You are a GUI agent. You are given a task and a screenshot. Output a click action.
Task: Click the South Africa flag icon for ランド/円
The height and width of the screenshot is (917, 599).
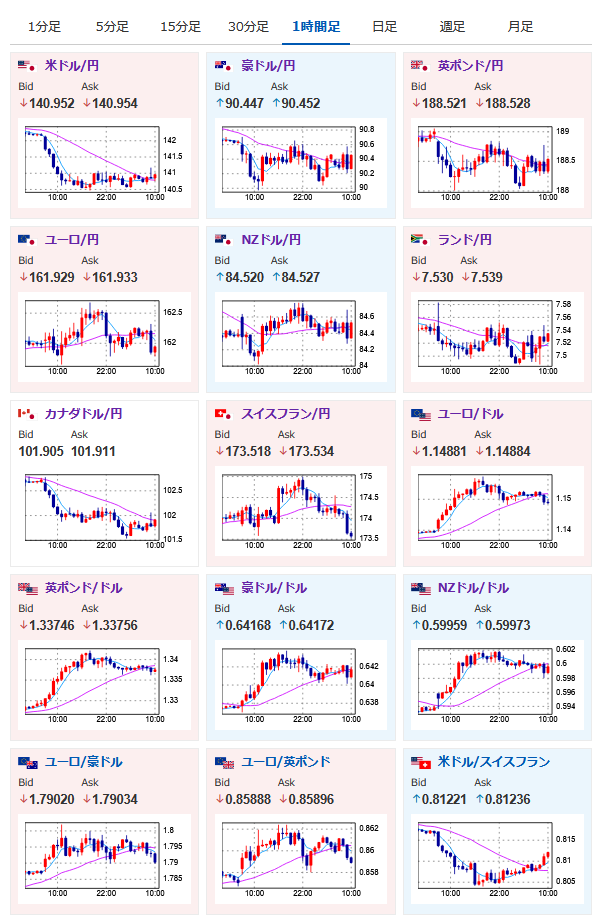coord(419,240)
